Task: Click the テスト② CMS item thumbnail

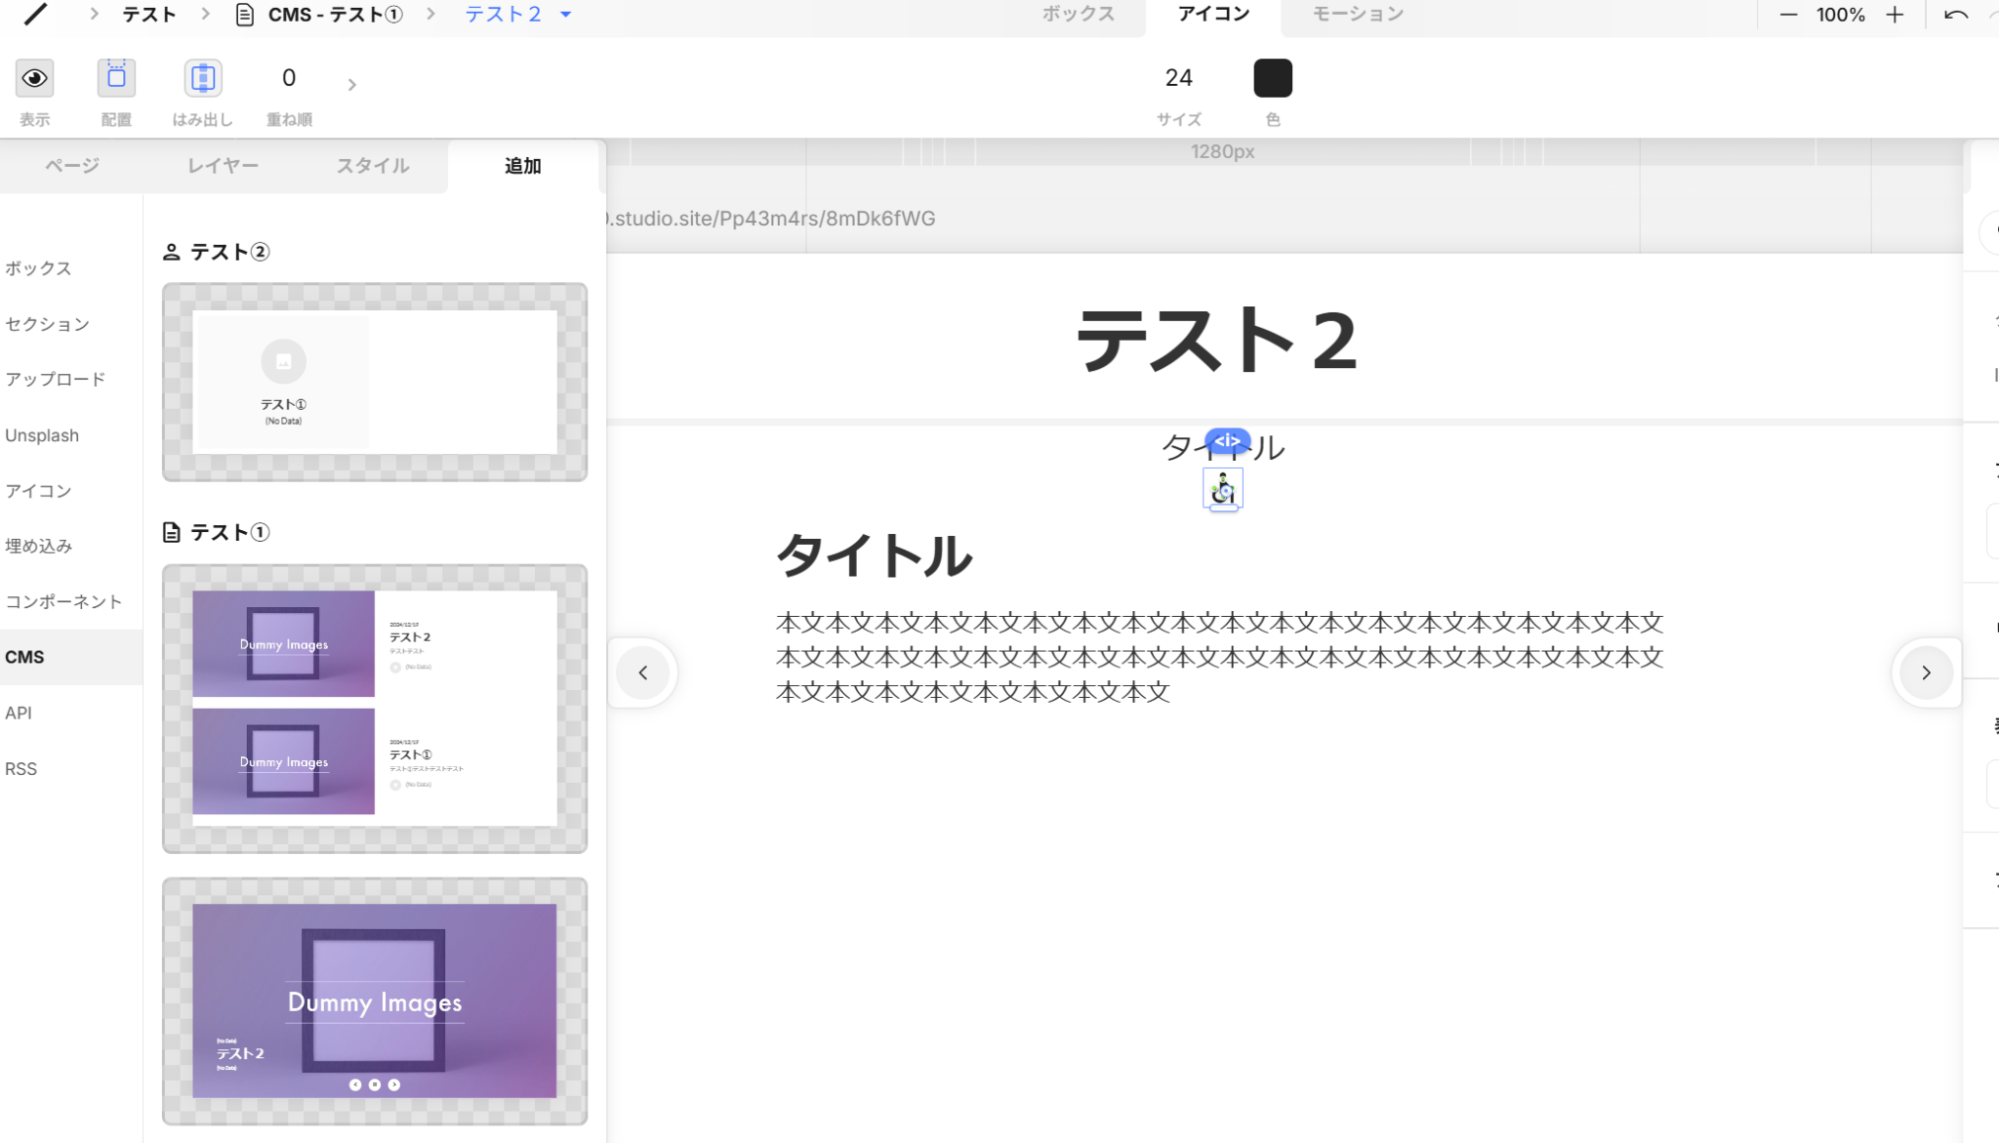Action: (x=375, y=381)
